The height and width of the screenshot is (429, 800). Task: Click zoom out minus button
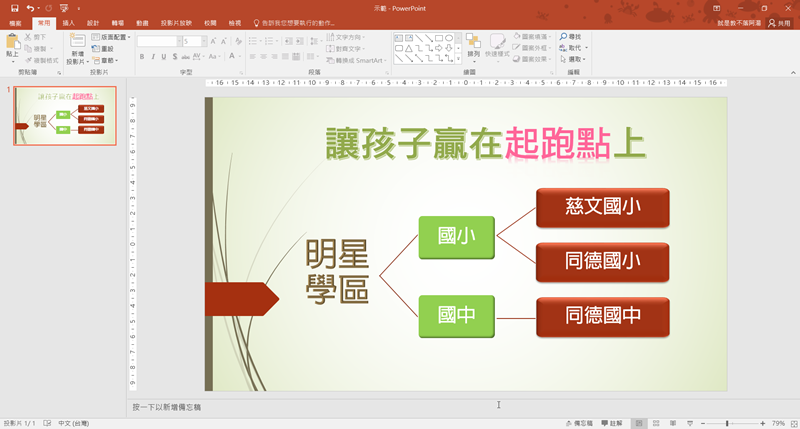pos(703,423)
